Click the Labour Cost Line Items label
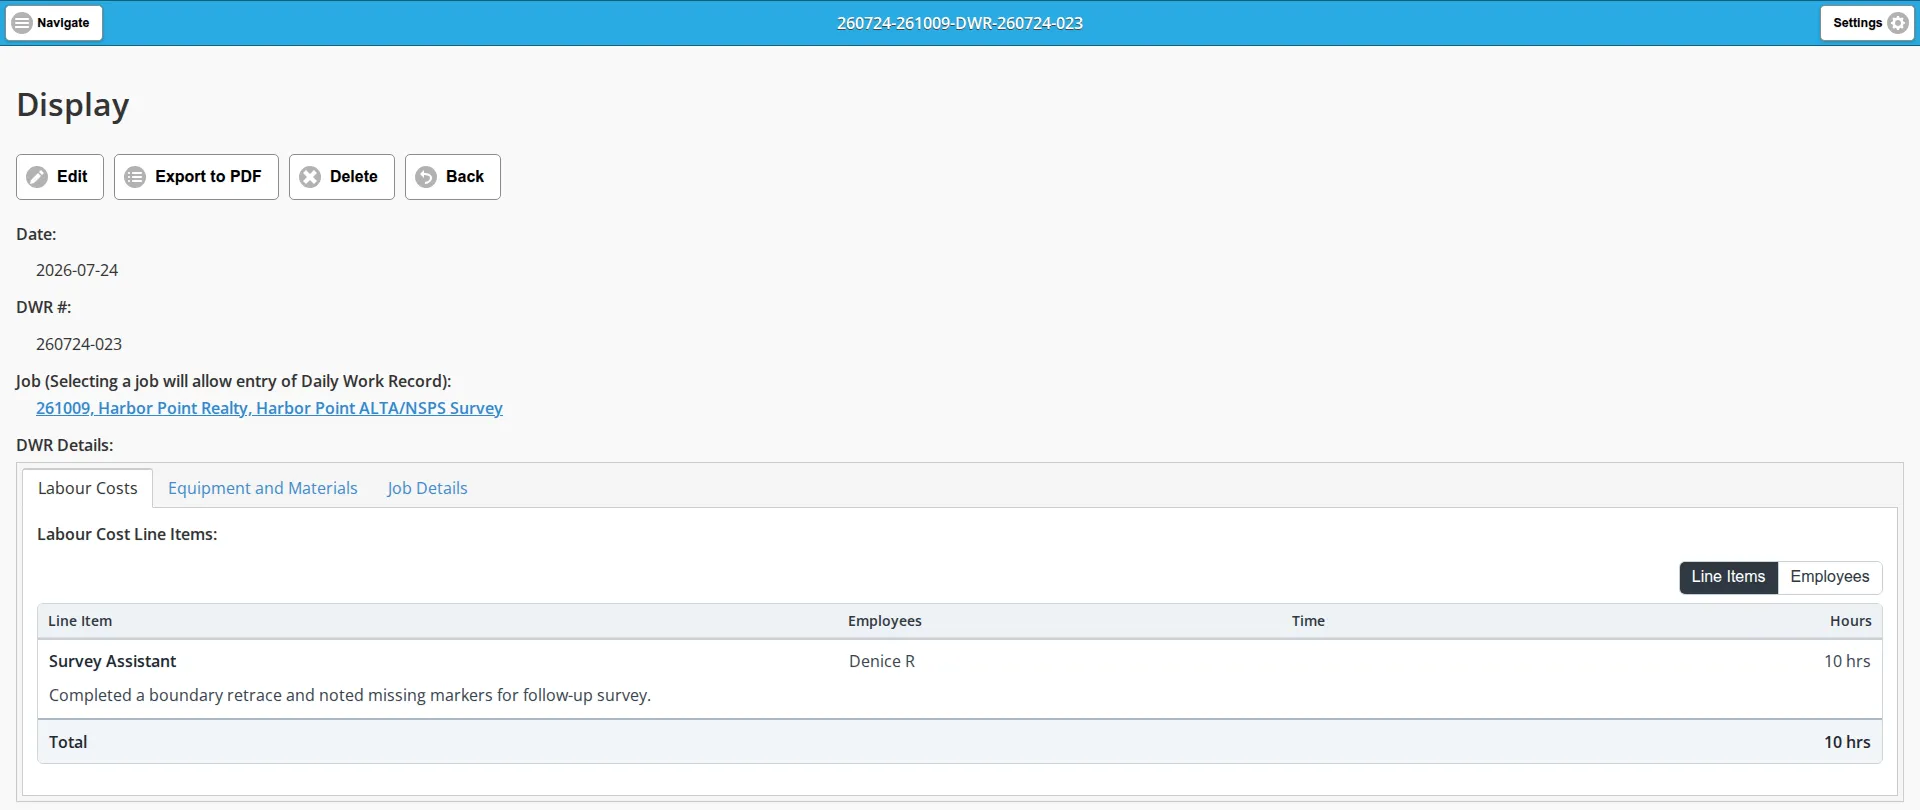Screen dimensions: 1920x810 (x=127, y=534)
